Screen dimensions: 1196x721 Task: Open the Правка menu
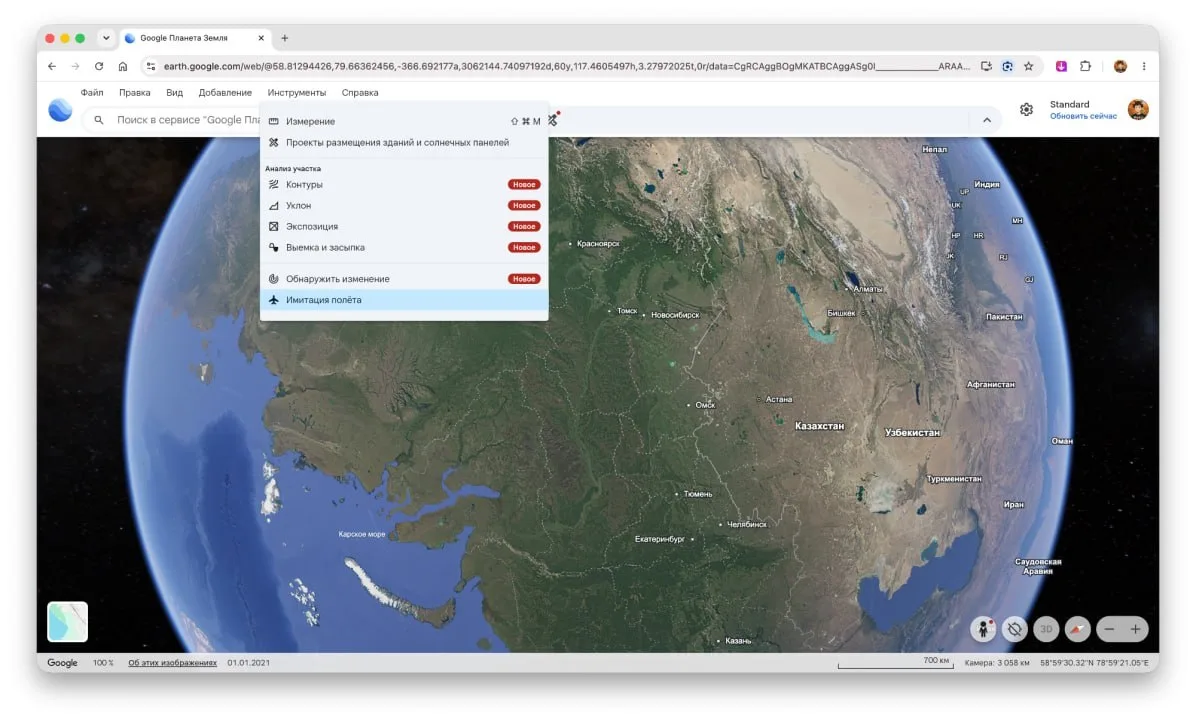coord(134,92)
